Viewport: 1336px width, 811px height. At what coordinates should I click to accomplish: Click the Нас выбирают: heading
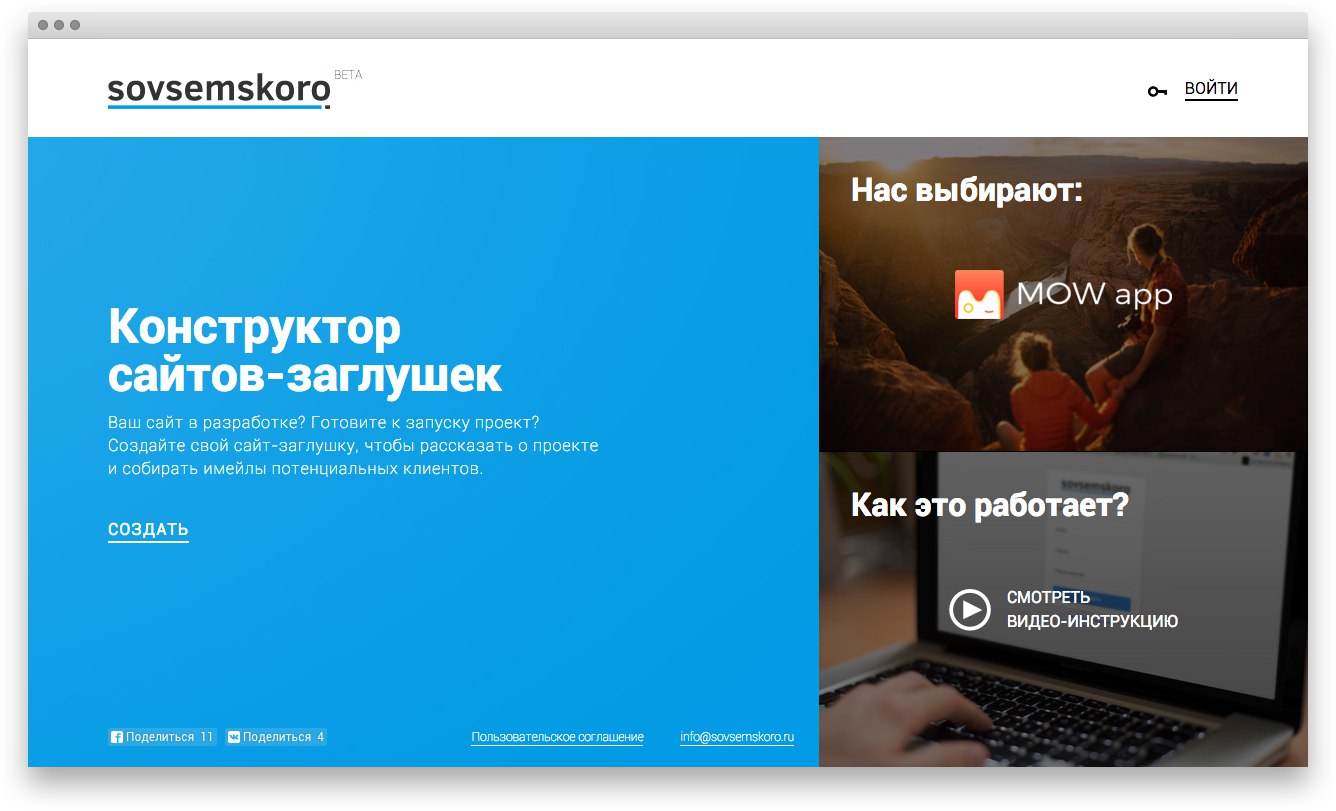[966, 190]
